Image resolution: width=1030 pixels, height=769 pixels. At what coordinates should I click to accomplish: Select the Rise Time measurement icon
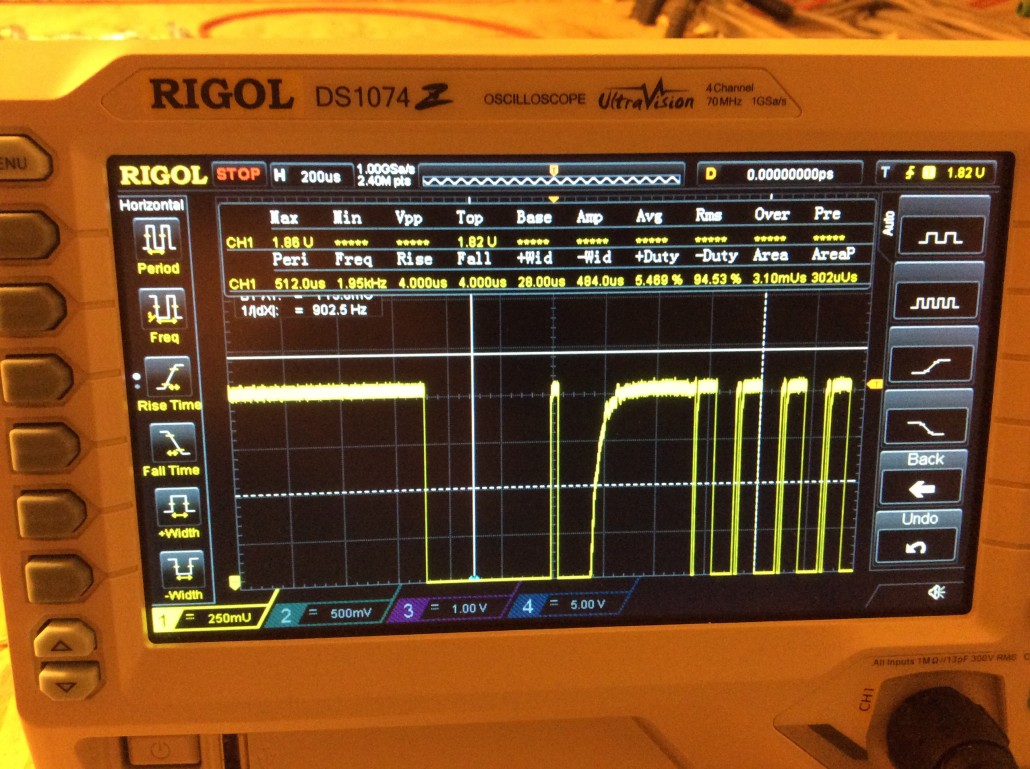(x=168, y=376)
